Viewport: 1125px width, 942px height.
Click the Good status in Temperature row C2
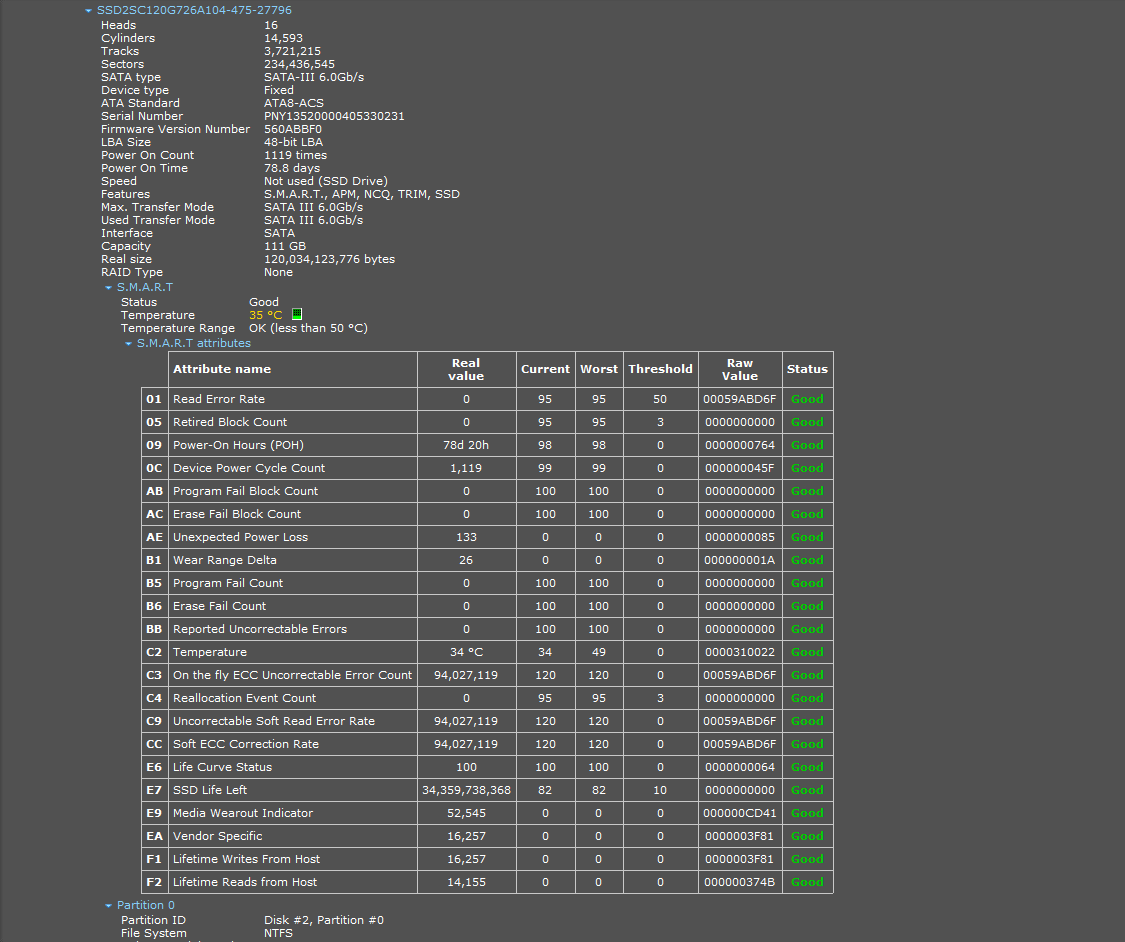807,651
